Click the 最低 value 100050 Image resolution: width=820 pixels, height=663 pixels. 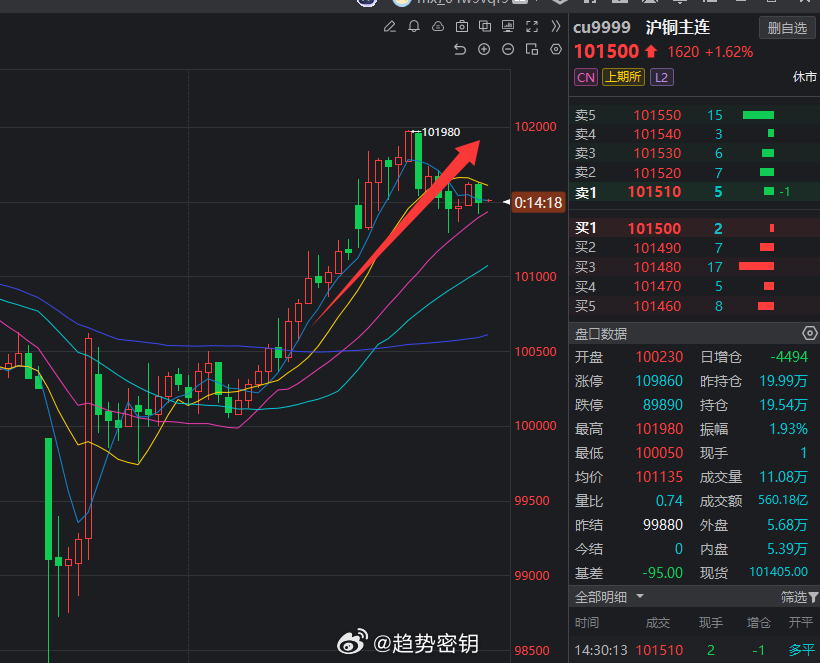click(x=659, y=453)
